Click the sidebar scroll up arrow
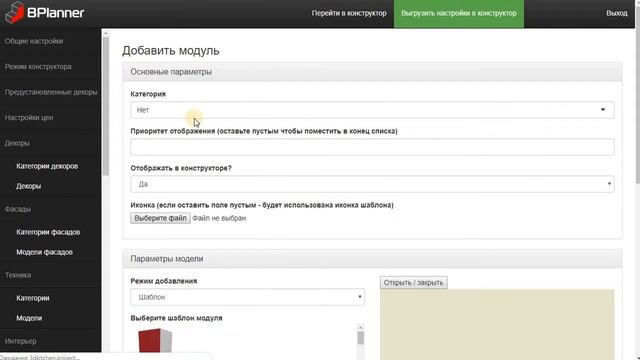640x360 pixels. (x=106, y=33)
